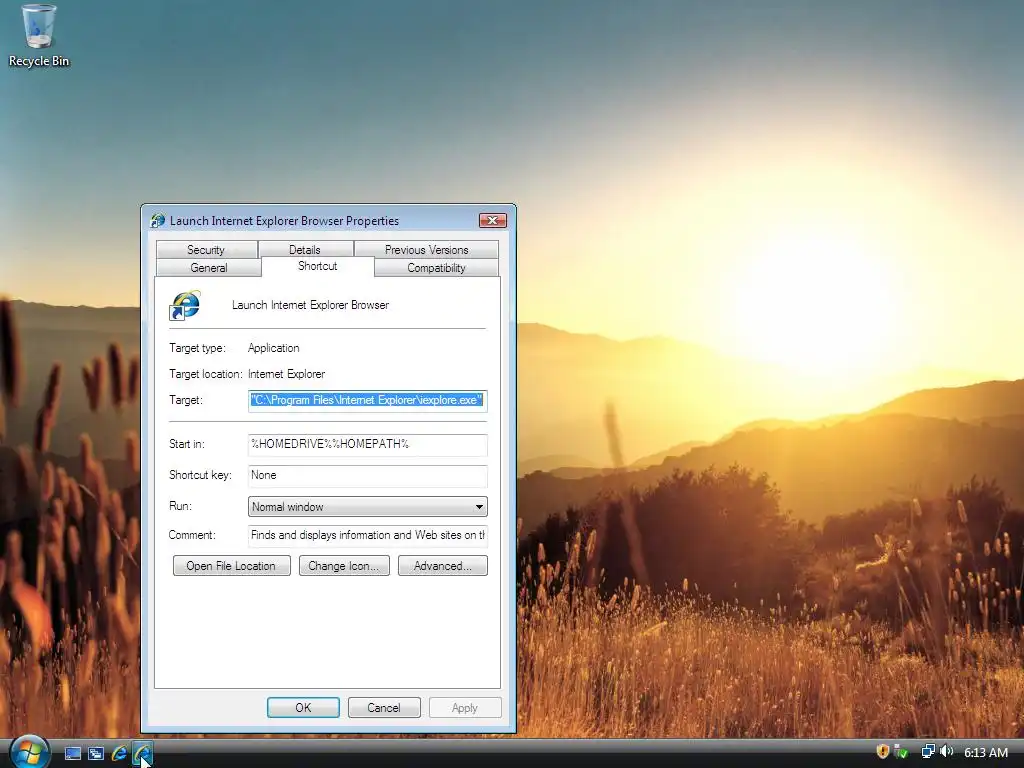Click the 'Internet Explorer' target location value
The image size is (1024, 768).
(x=286, y=374)
